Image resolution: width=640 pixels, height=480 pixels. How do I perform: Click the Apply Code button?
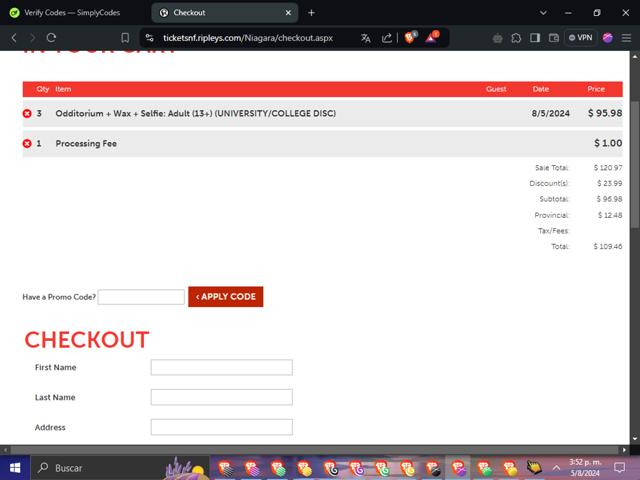pyautogui.click(x=226, y=297)
